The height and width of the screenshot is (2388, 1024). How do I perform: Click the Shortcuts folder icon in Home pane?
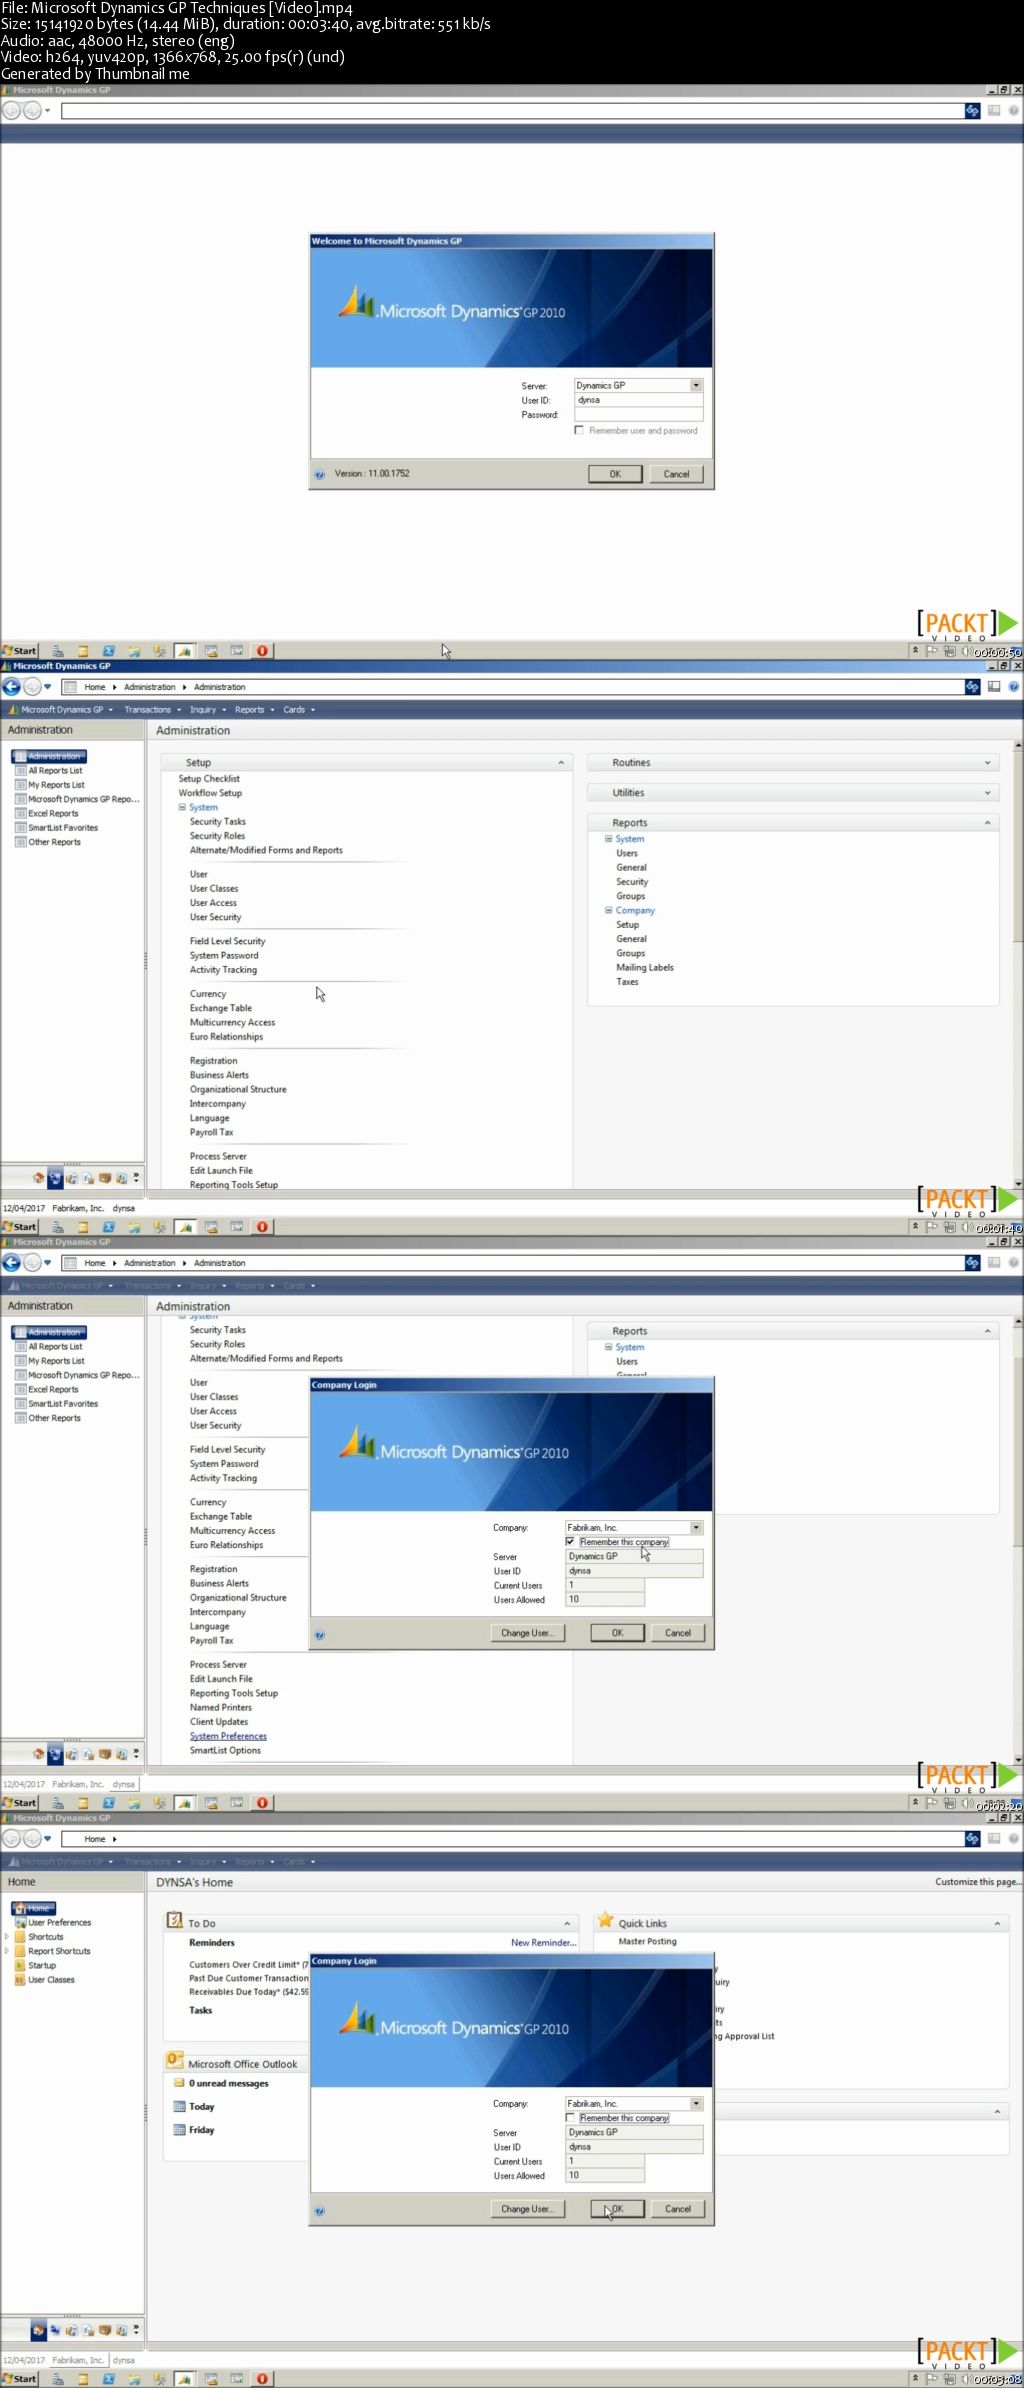point(20,1937)
